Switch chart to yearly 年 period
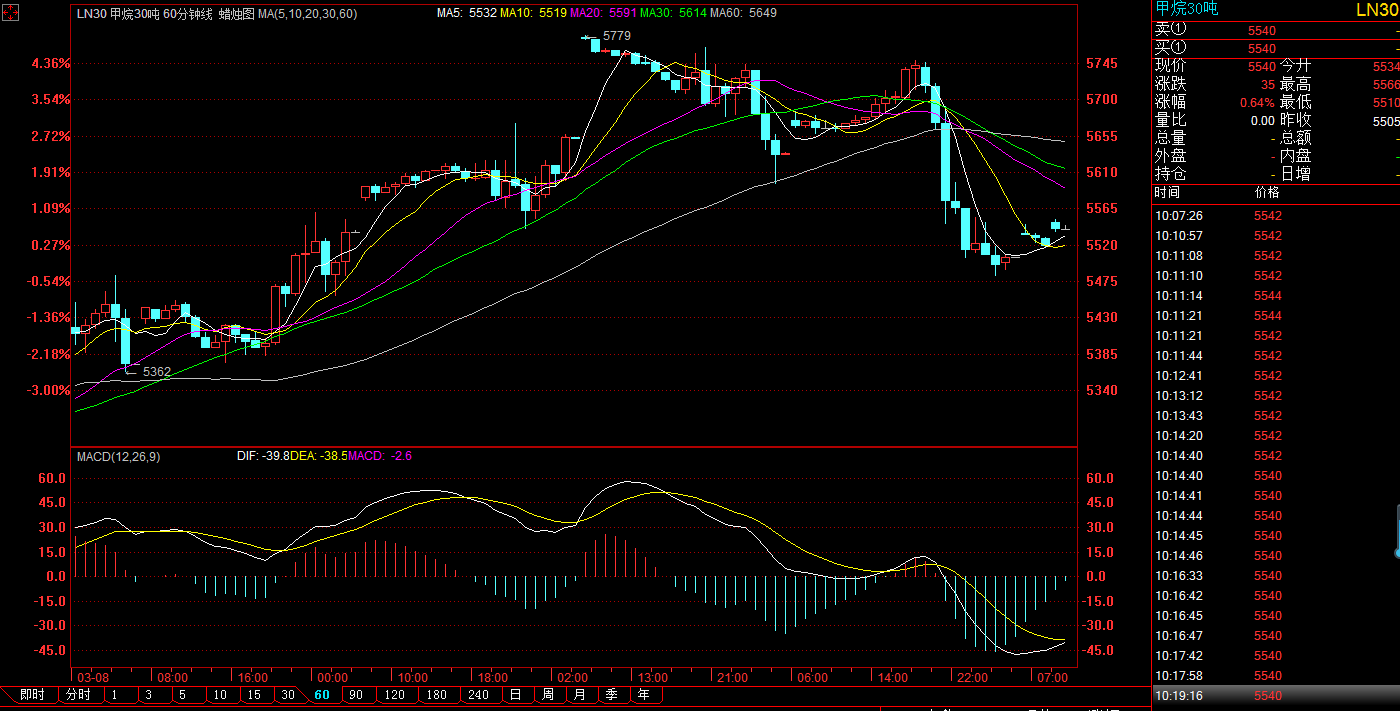The image size is (1400, 711). tap(643, 694)
